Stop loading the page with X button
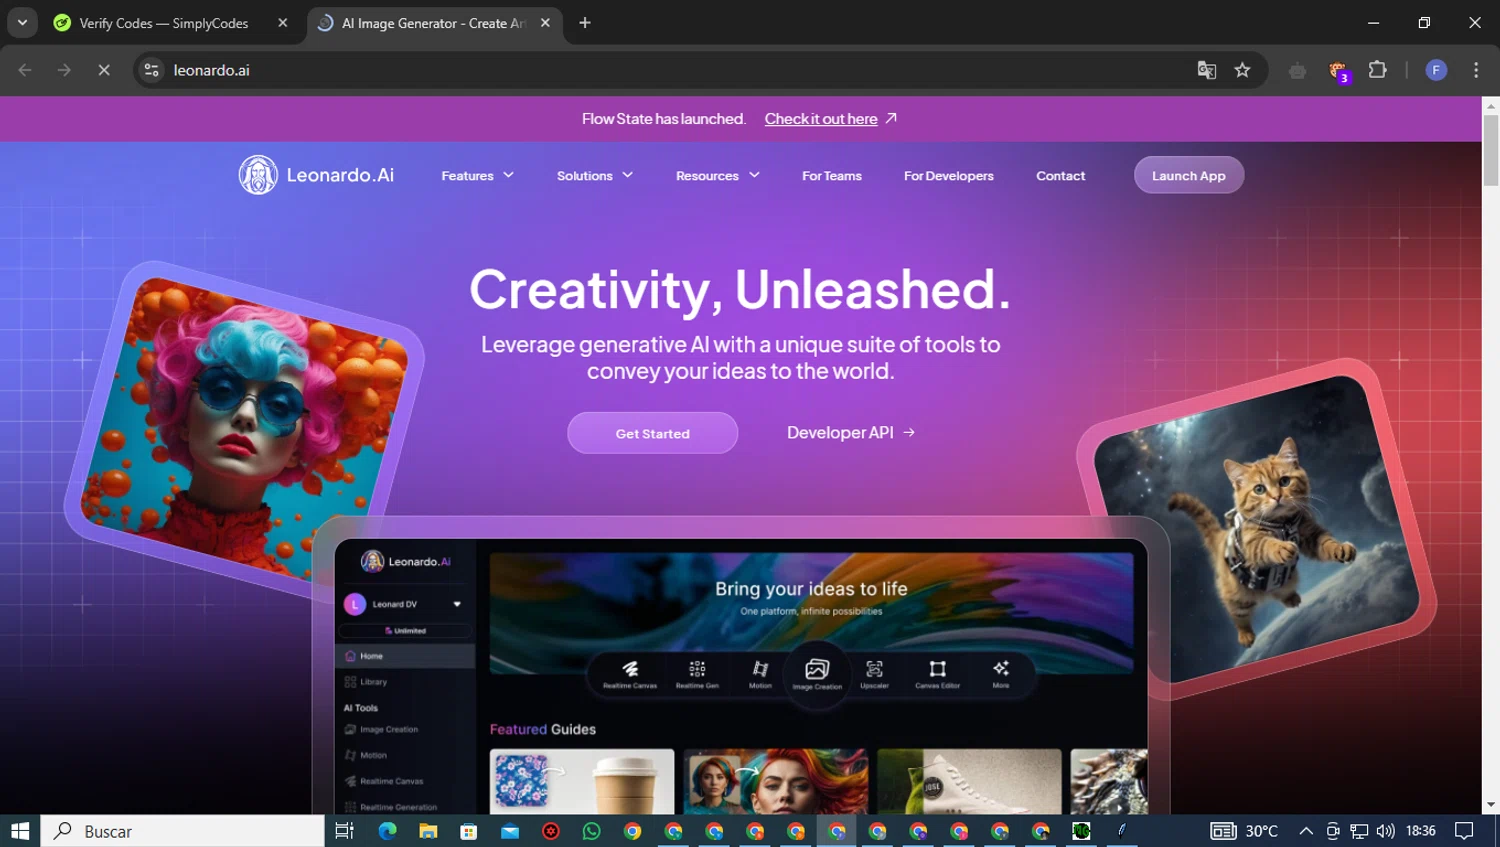This screenshot has height=847, width=1500. click(104, 70)
